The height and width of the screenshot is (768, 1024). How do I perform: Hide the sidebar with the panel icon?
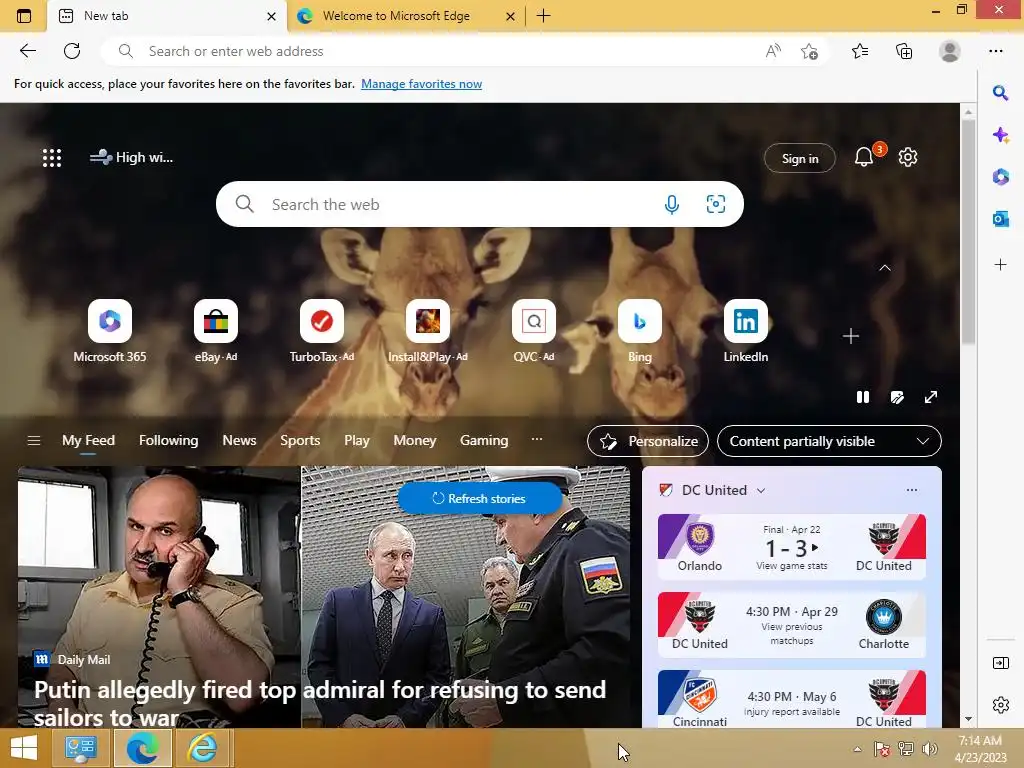click(x=1000, y=663)
